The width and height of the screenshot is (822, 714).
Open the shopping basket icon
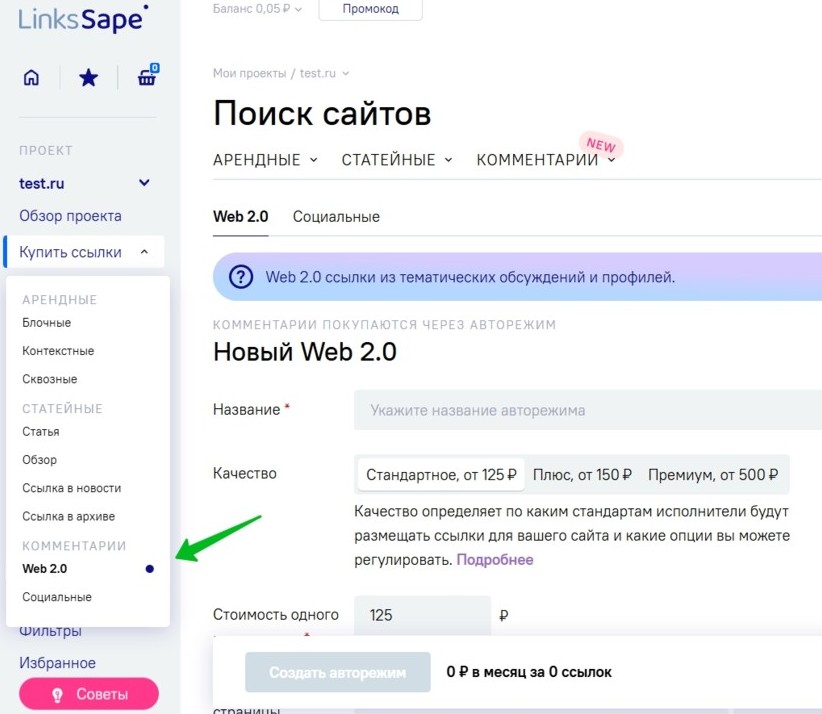click(x=147, y=75)
